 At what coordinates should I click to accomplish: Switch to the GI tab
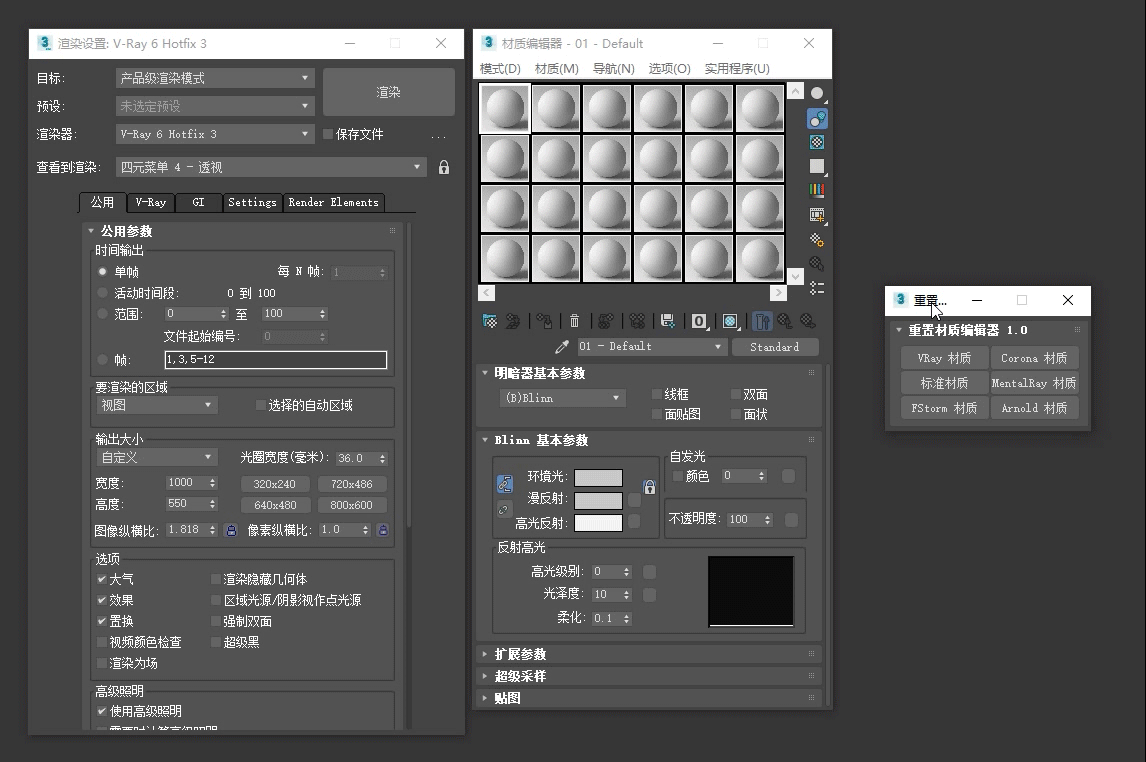[x=198, y=202]
